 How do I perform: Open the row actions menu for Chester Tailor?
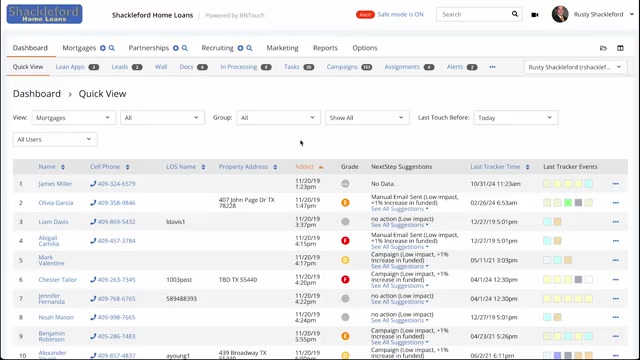(x=616, y=280)
